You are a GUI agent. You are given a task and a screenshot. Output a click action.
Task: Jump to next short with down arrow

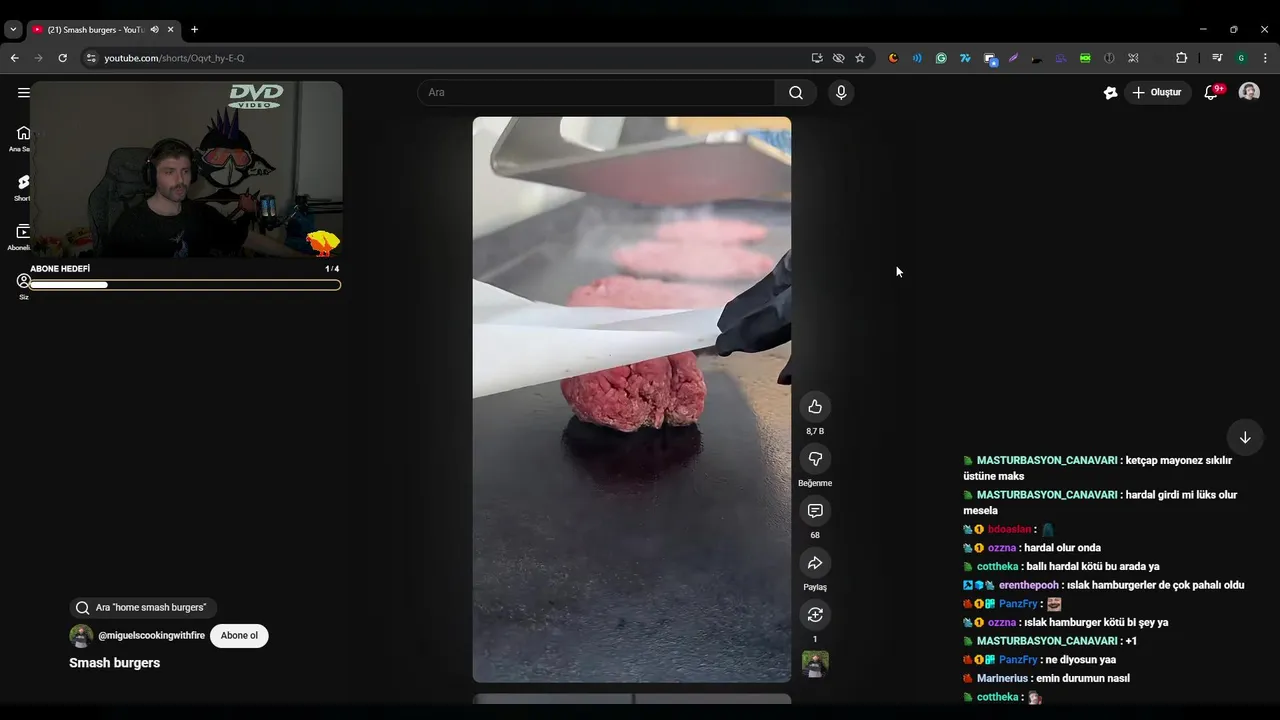tap(1245, 437)
